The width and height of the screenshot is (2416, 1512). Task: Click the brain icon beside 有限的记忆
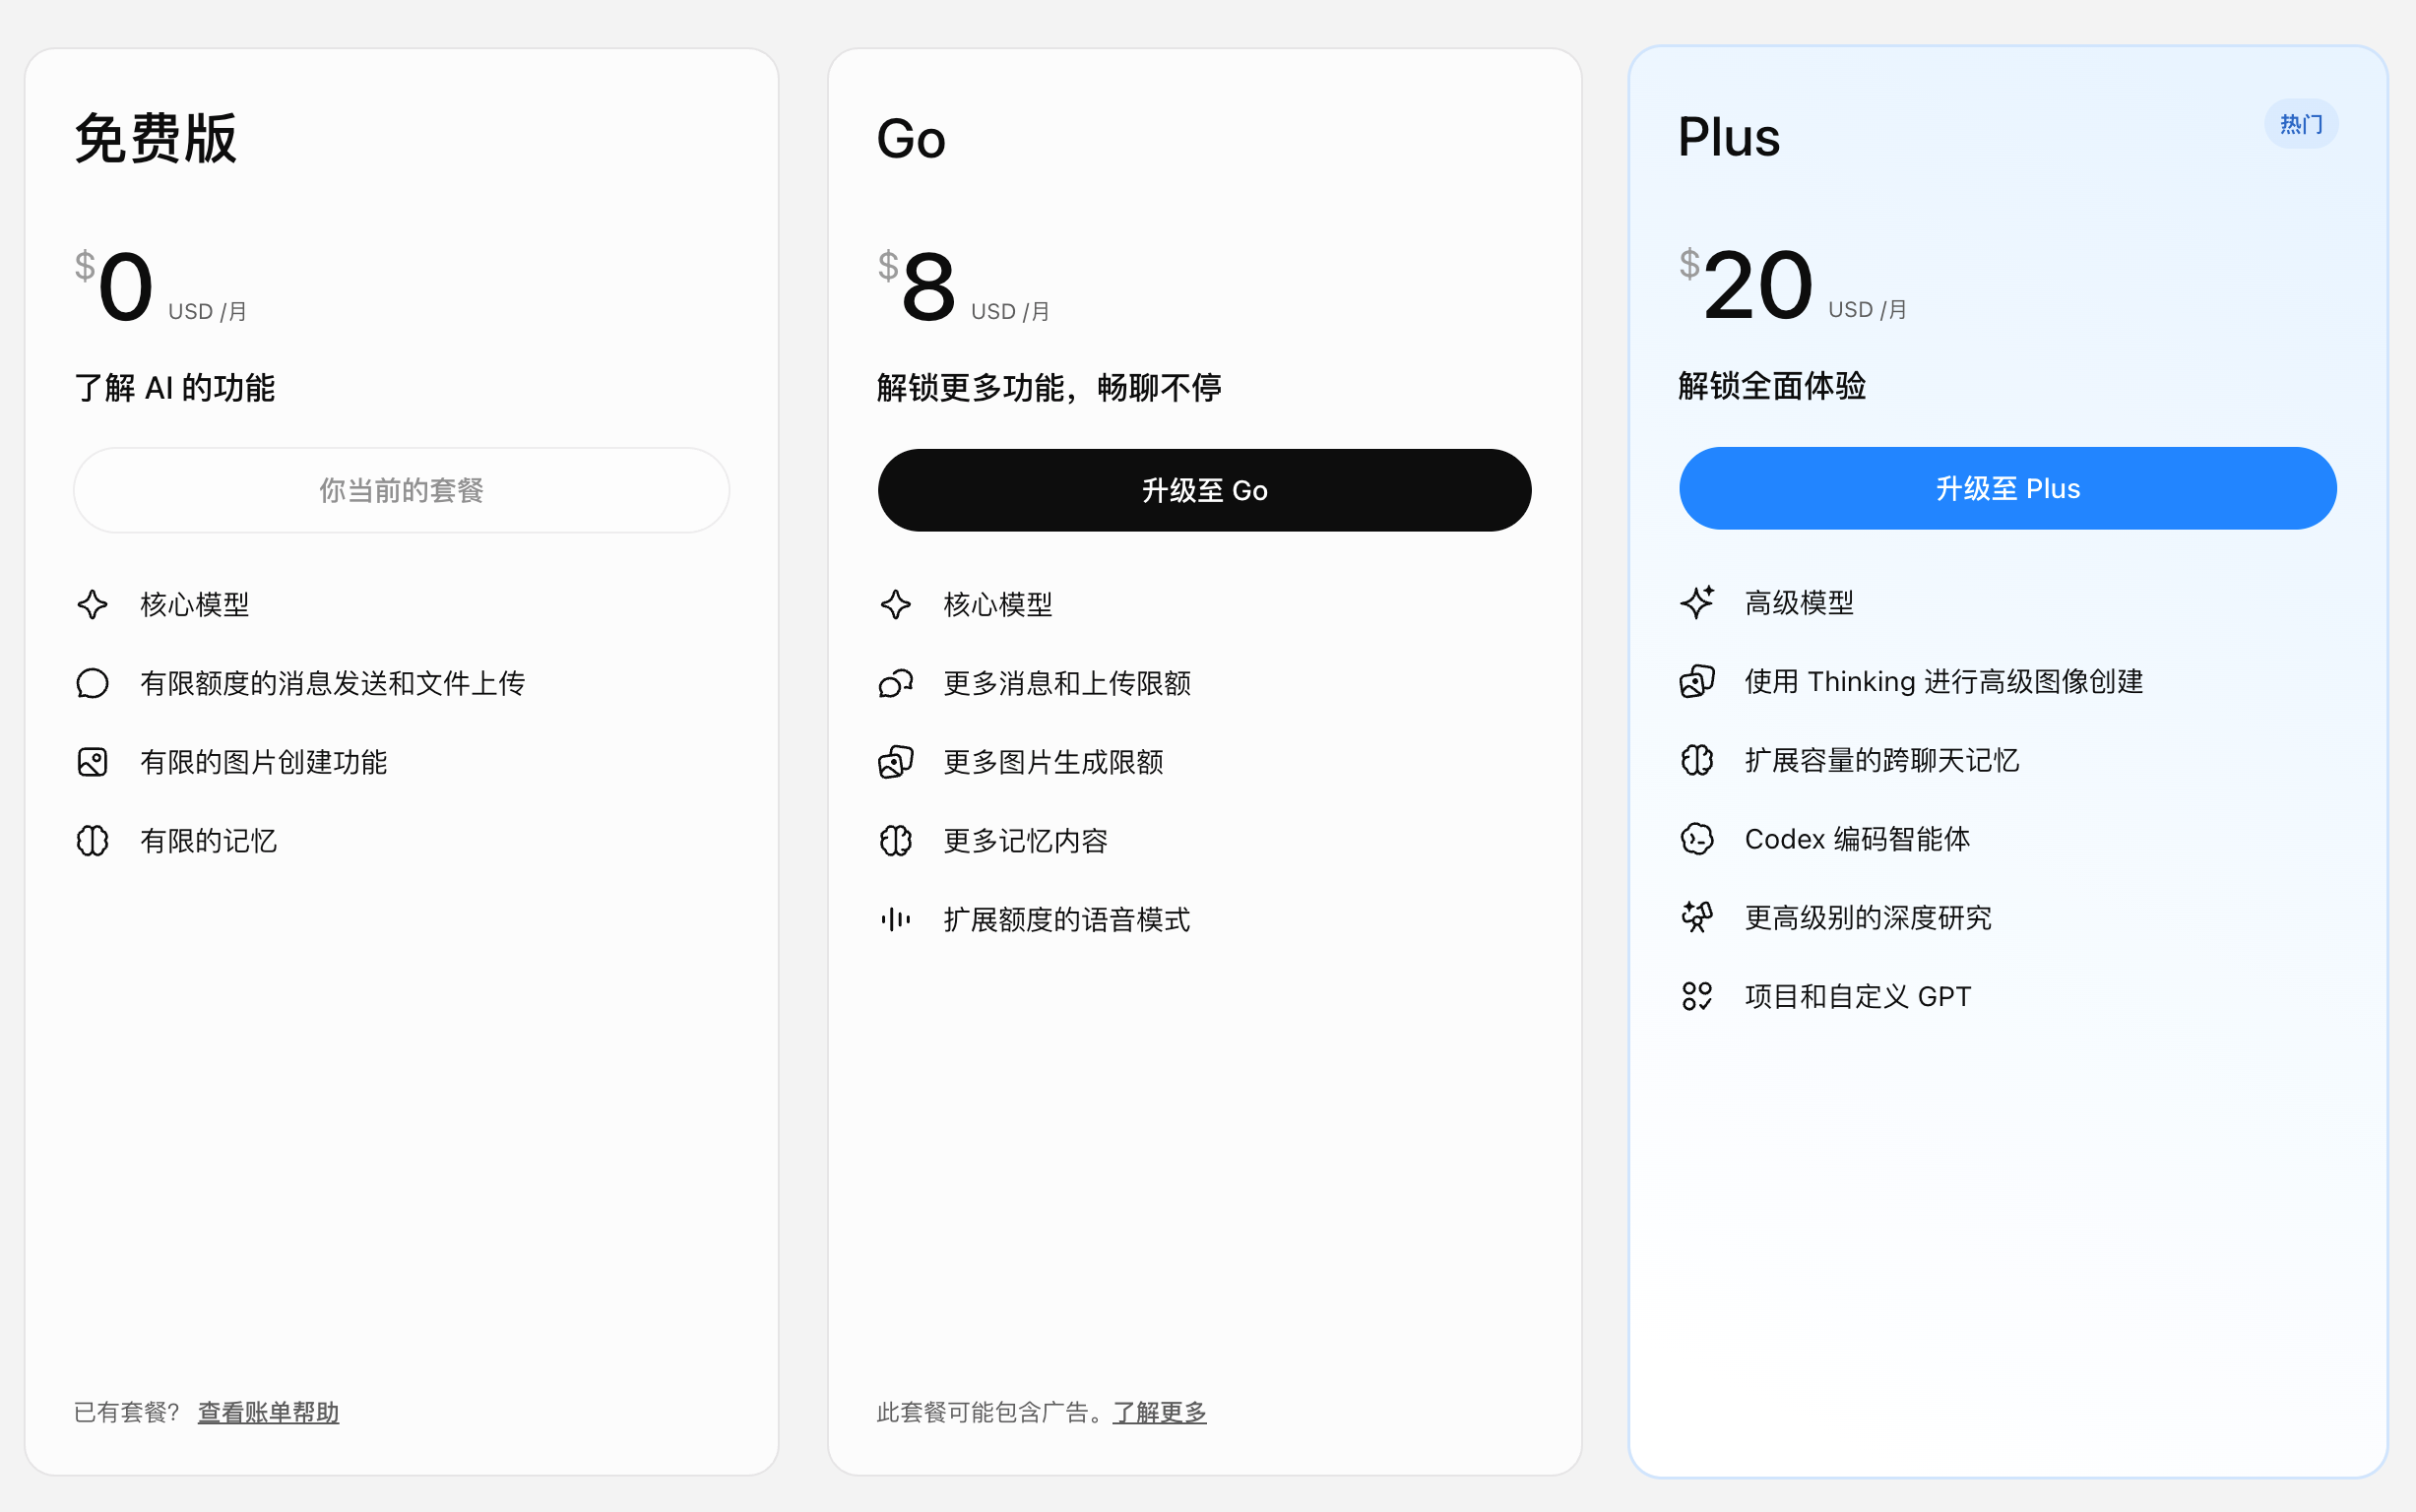(x=92, y=840)
